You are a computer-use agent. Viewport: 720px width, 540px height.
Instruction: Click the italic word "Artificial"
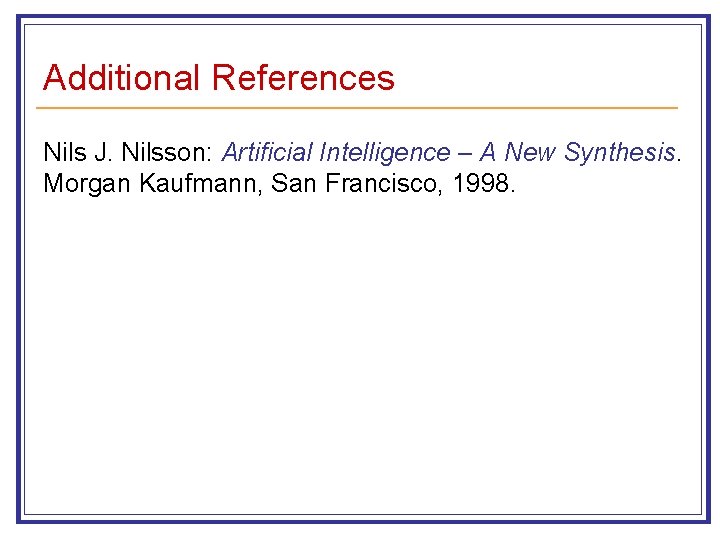(268, 153)
